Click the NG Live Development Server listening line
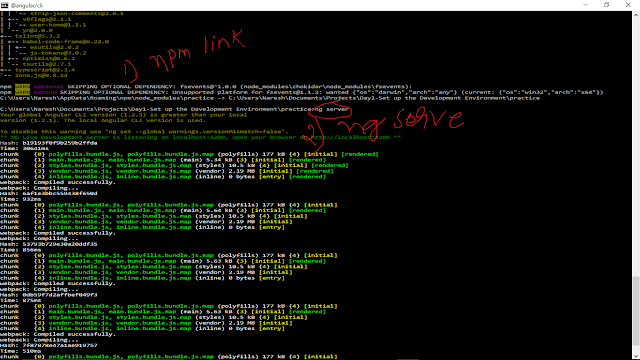Viewport: 640px width, 360px height. 200,138
